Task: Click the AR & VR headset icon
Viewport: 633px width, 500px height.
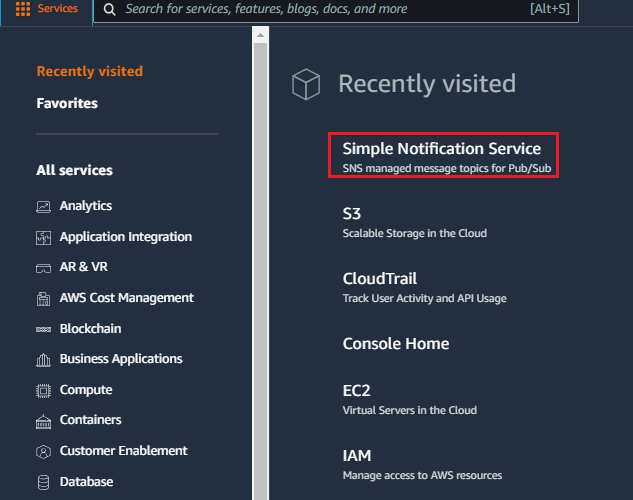Action: point(43,268)
